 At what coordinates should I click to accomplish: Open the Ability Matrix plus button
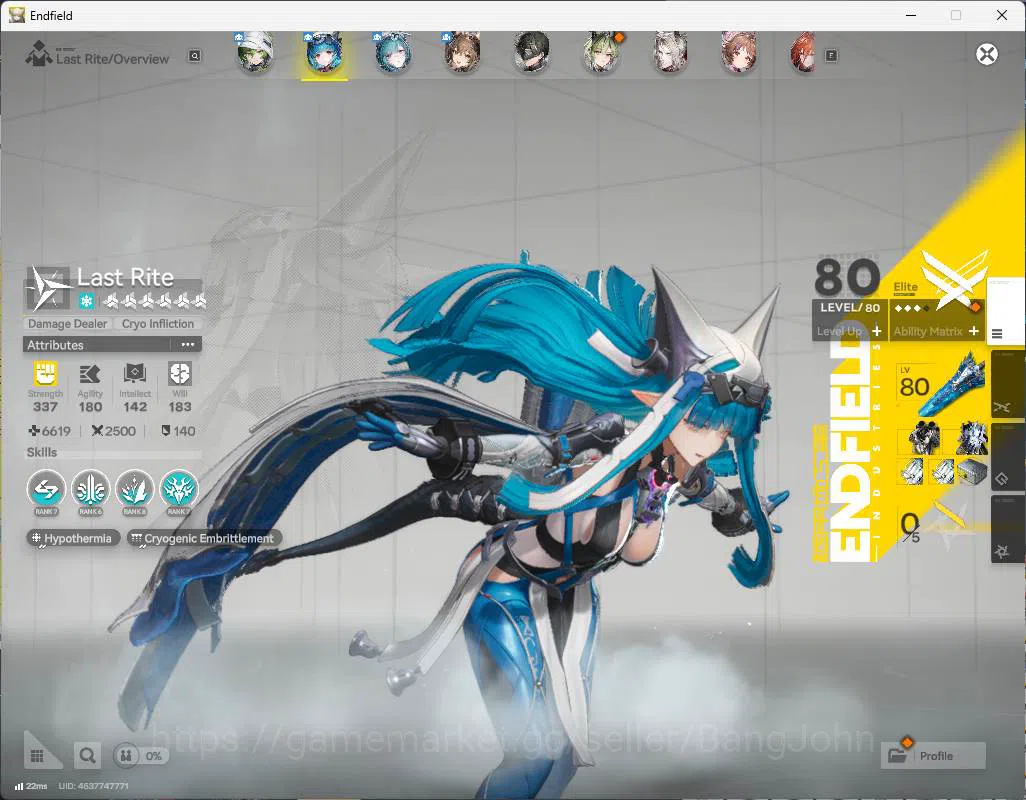[x=974, y=331]
